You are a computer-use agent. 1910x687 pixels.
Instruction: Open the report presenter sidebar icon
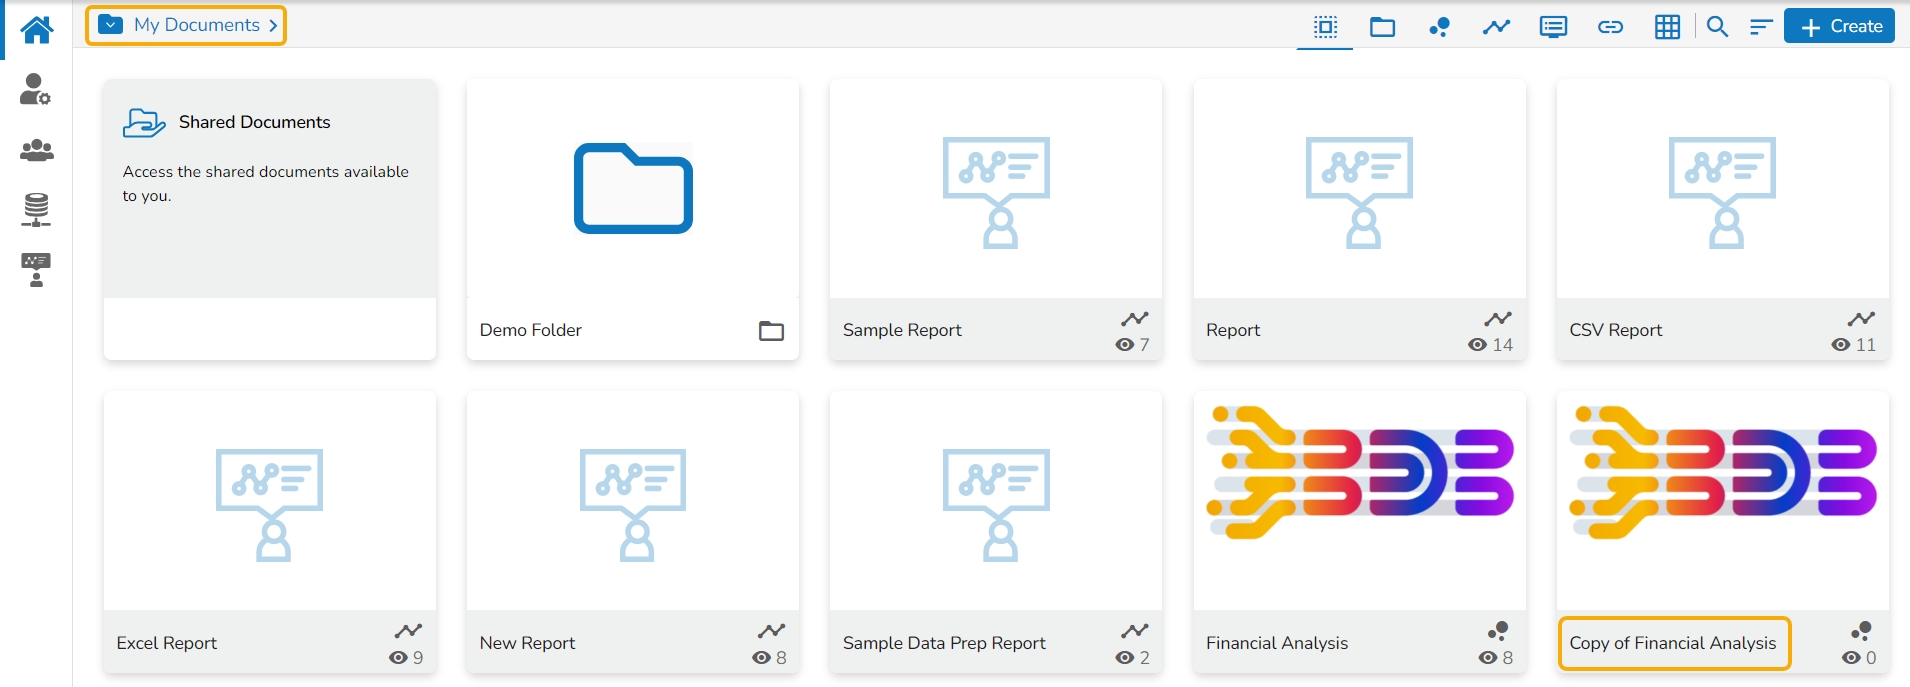point(36,270)
